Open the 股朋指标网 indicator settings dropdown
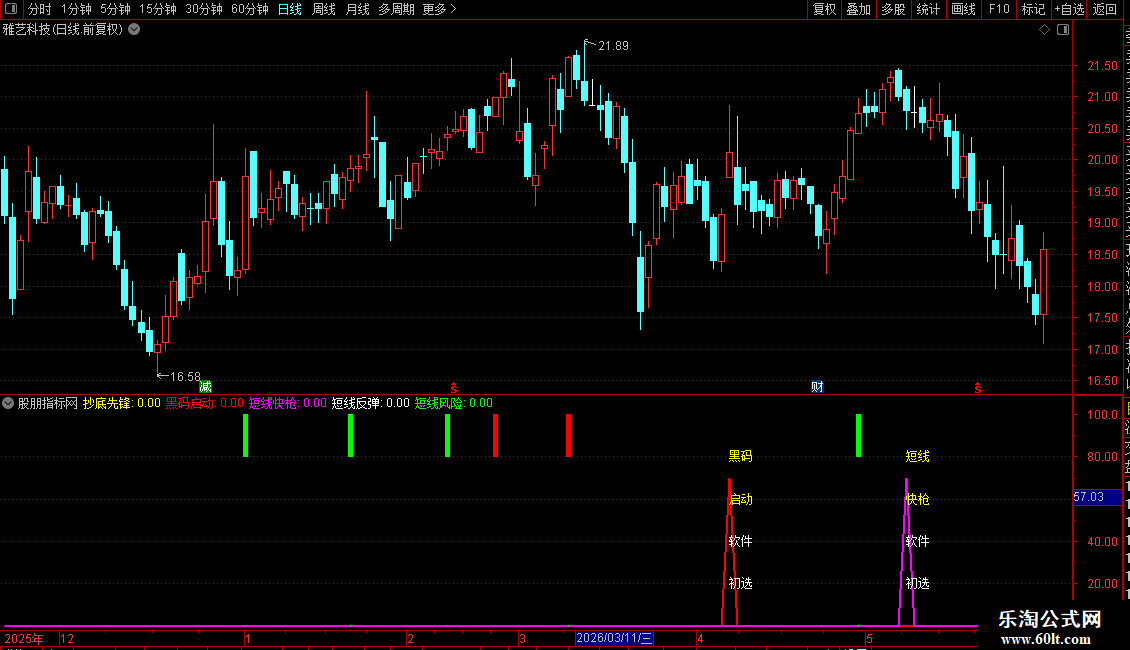Screen dimensions: 1130x650 [8, 403]
